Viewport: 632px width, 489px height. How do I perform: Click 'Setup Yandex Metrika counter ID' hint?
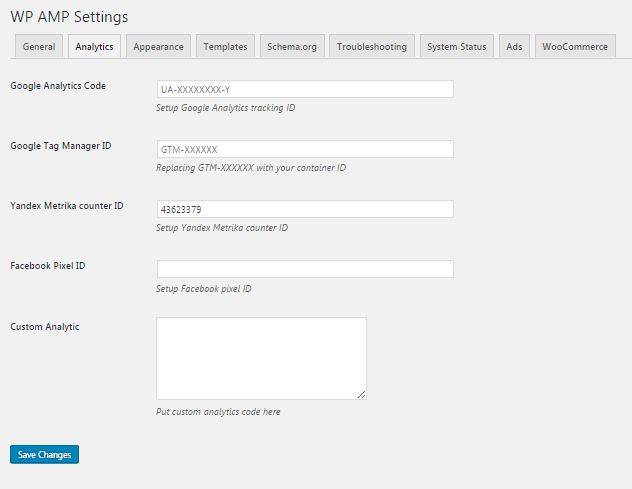point(222,228)
